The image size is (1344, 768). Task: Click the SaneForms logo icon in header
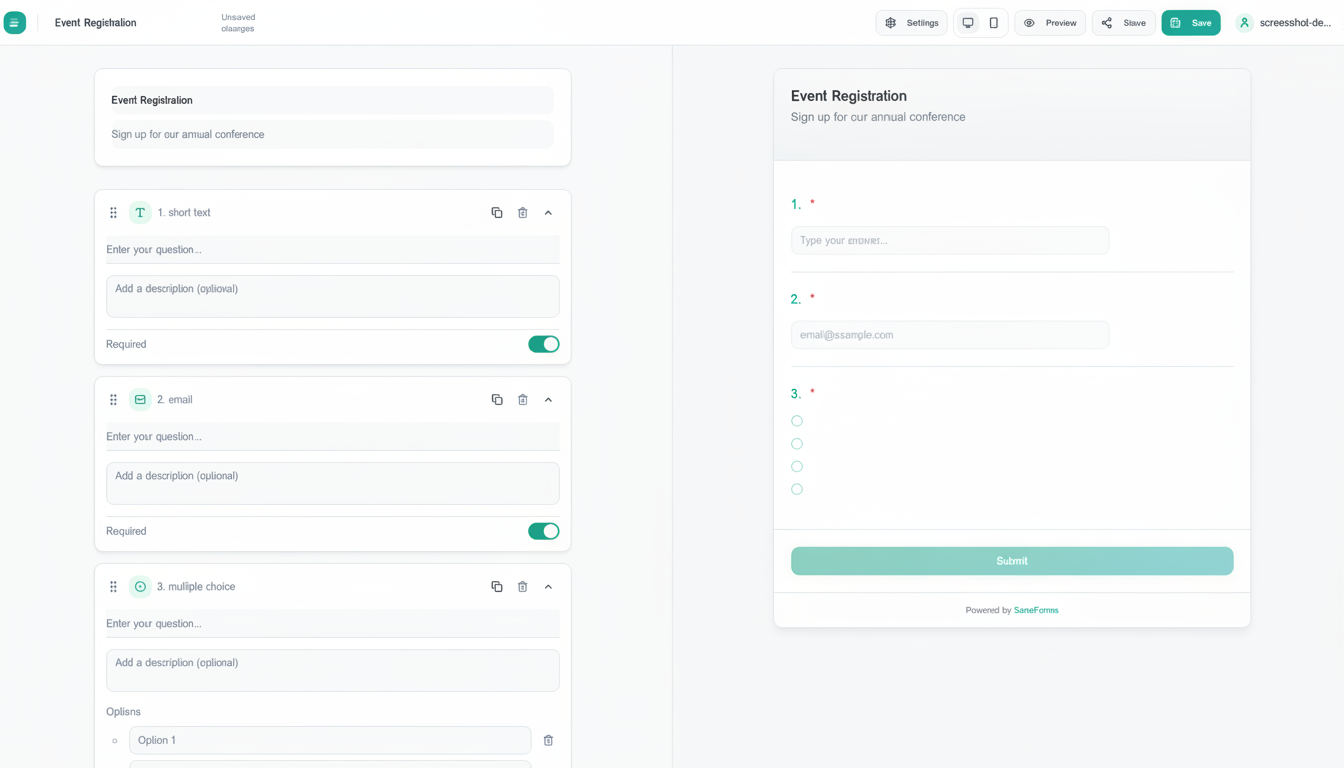click(x=15, y=23)
